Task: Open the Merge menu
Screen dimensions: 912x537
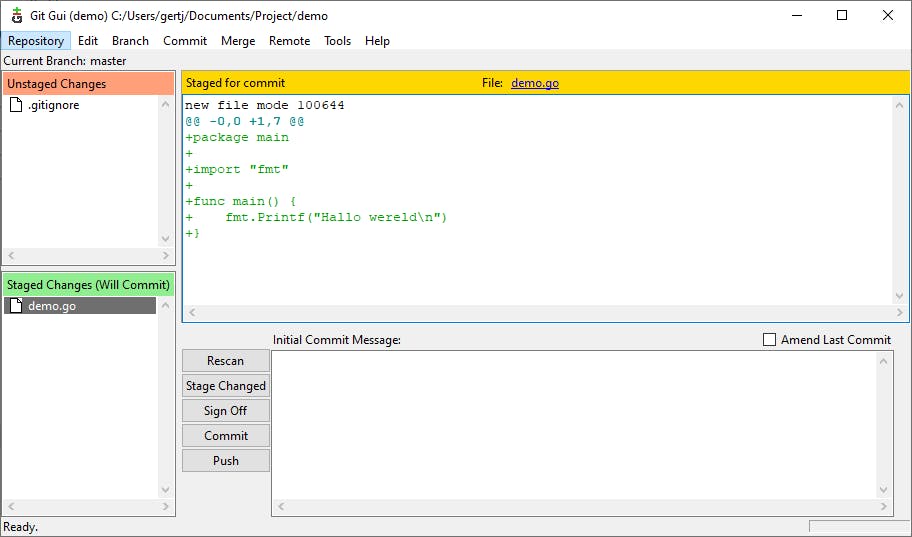Action: tap(238, 41)
